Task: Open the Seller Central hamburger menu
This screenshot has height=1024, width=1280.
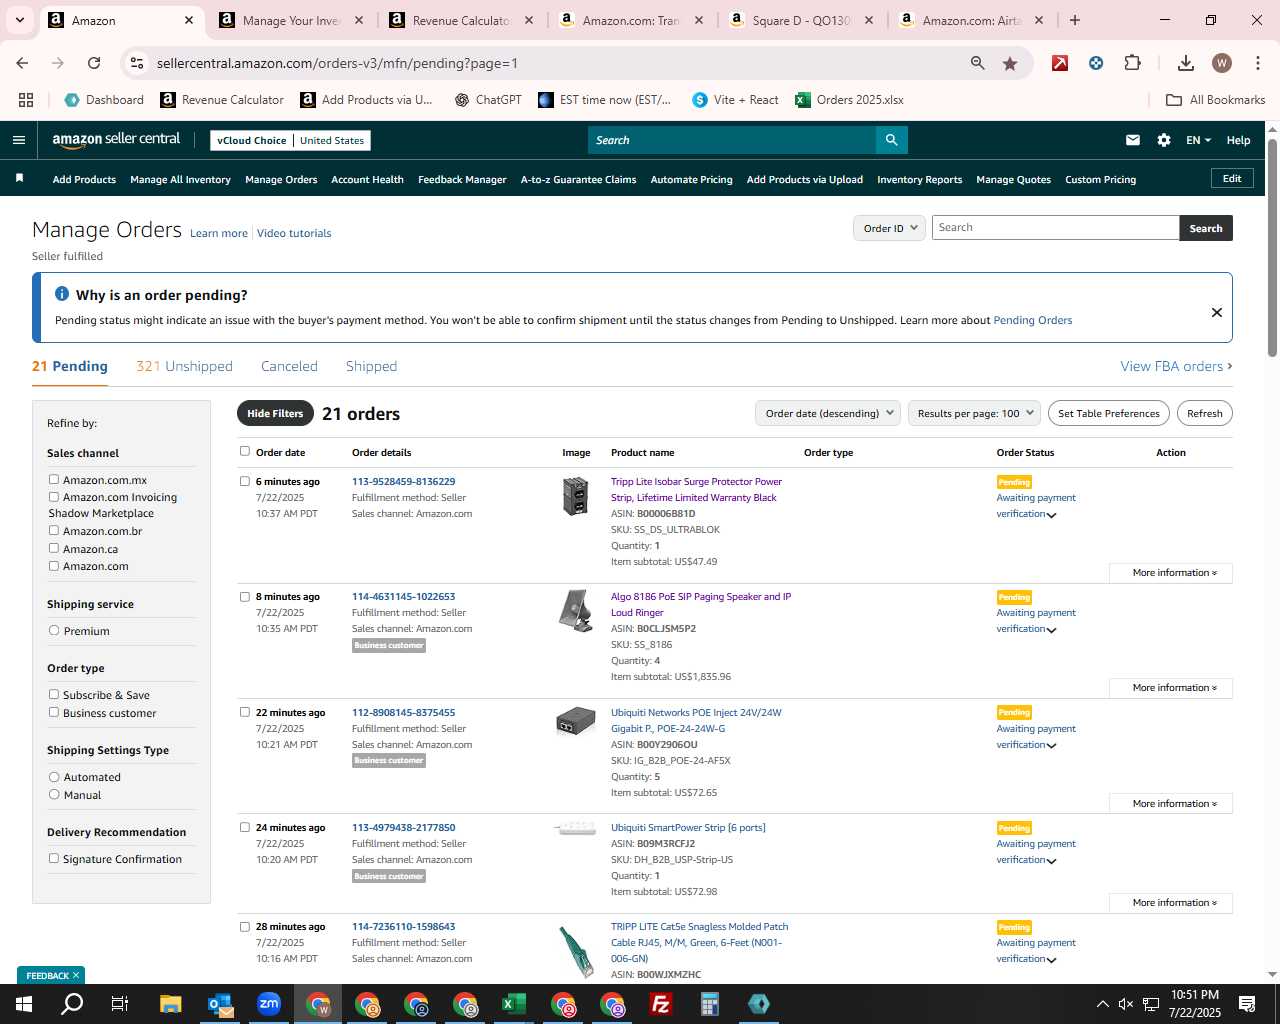Action: (18, 140)
